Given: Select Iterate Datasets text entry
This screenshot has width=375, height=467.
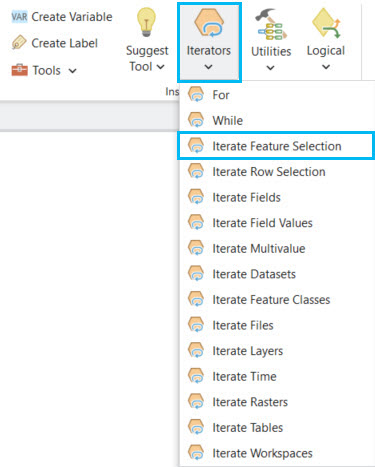Looking at the screenshot, I should coord(254,274).
